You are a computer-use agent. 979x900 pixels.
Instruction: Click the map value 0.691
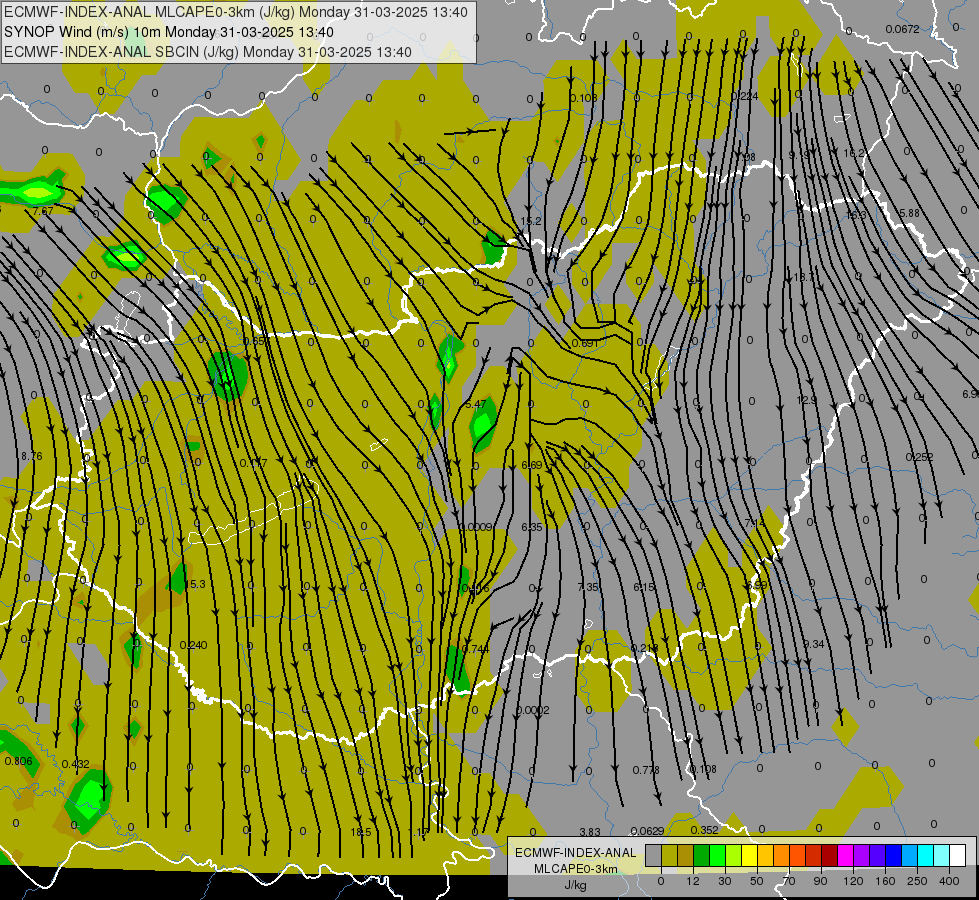tap(585, 343)
